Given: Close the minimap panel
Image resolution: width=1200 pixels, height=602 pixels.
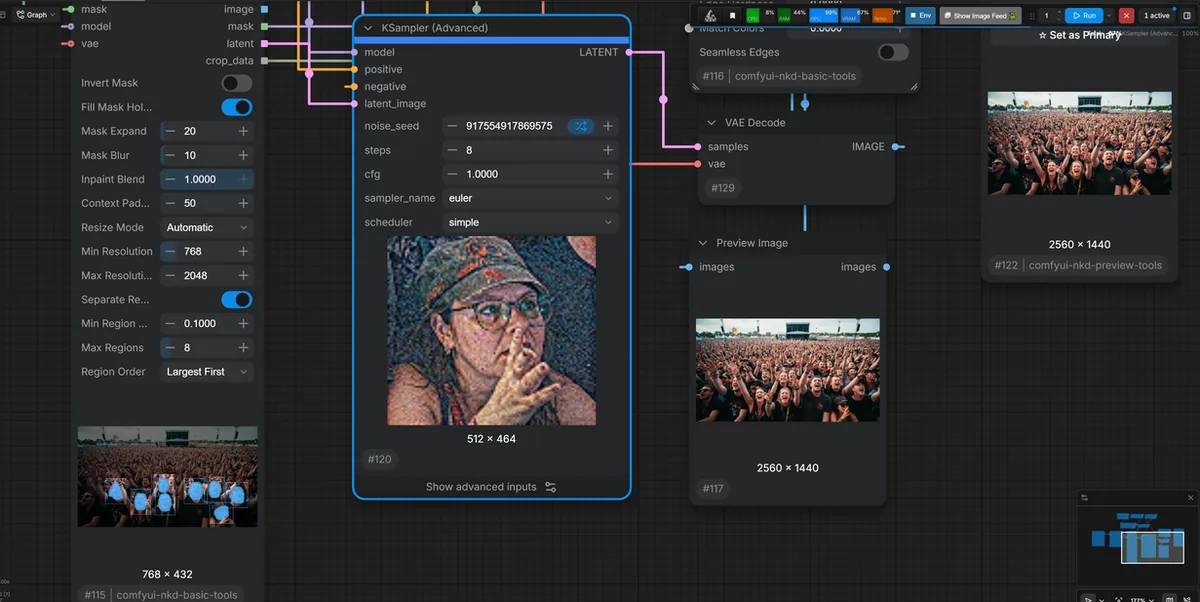Looking at the screenshot, I should [x=1190, y=497].
